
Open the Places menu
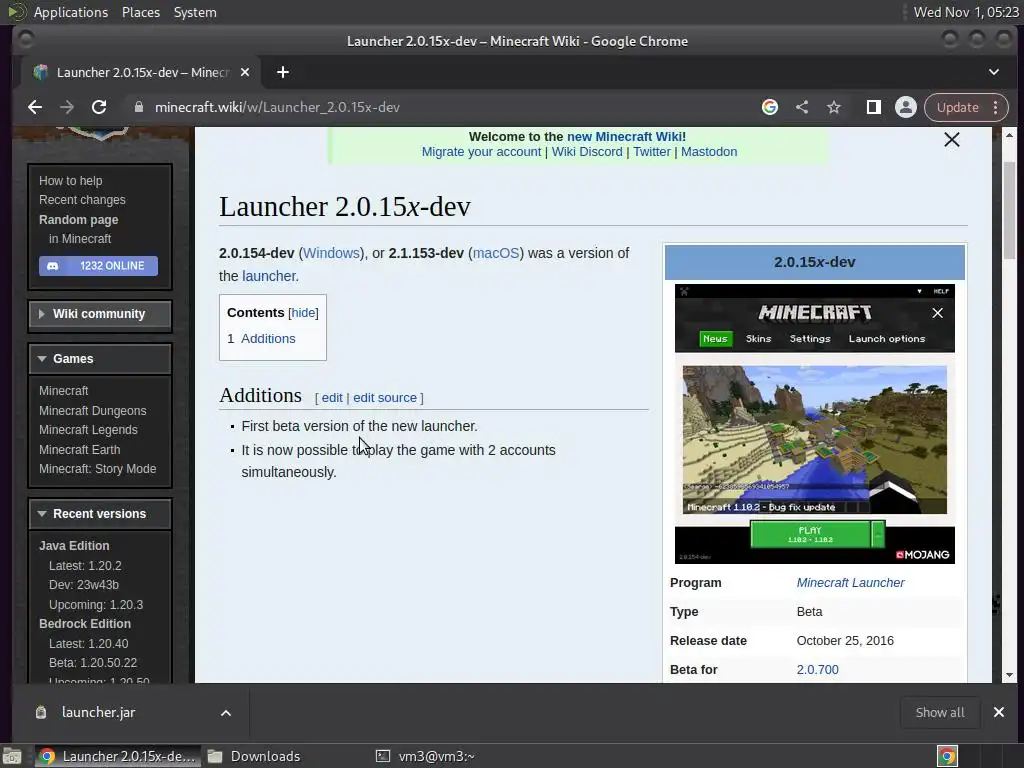pyautogui.click(x=141, y=12)
